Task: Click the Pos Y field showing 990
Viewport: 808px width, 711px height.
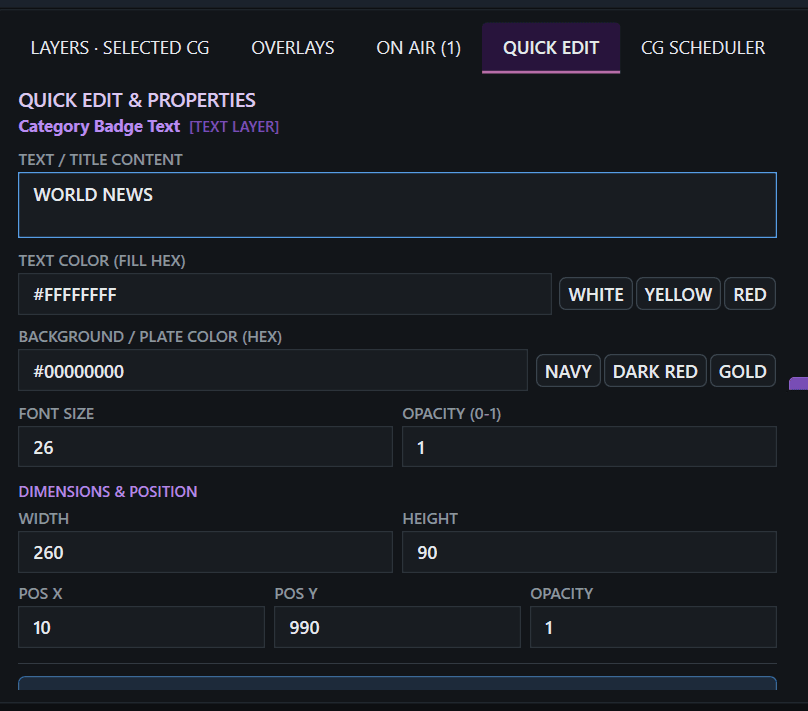Action: [x=397, y=627]
